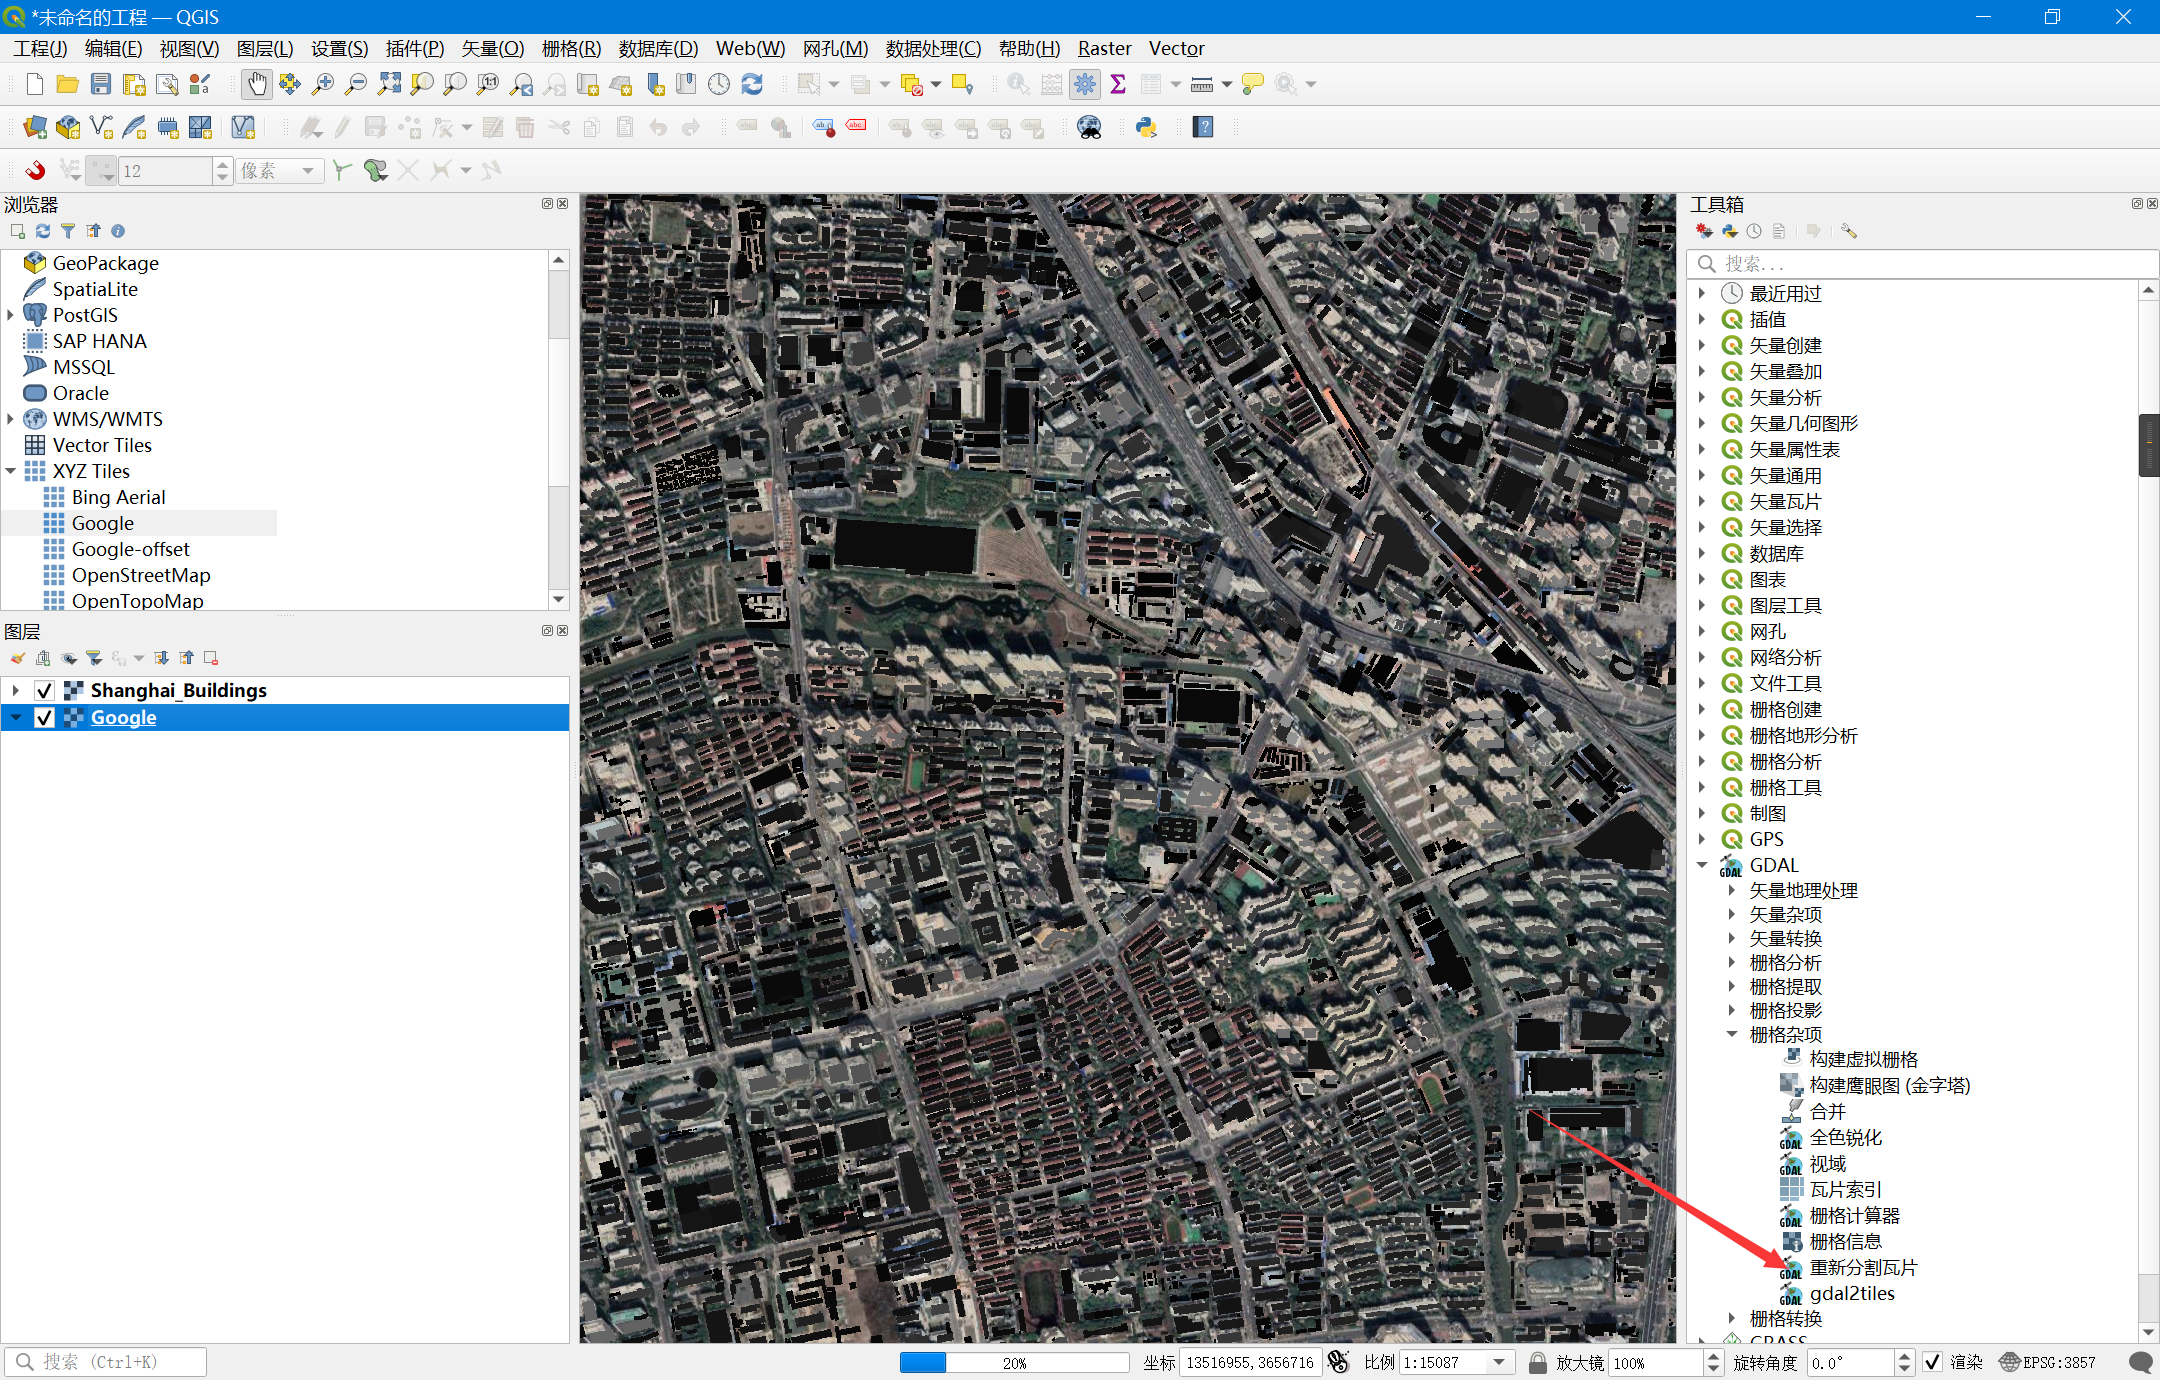Open the Python console icon
This screenshot has width=2160, height=1380.
pos(1146,127)
